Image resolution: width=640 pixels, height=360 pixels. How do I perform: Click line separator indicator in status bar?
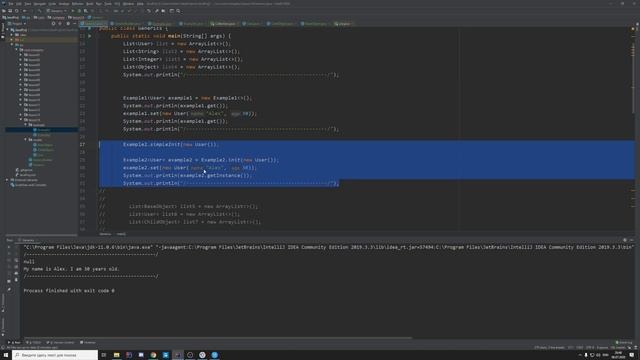click(580, 348)
